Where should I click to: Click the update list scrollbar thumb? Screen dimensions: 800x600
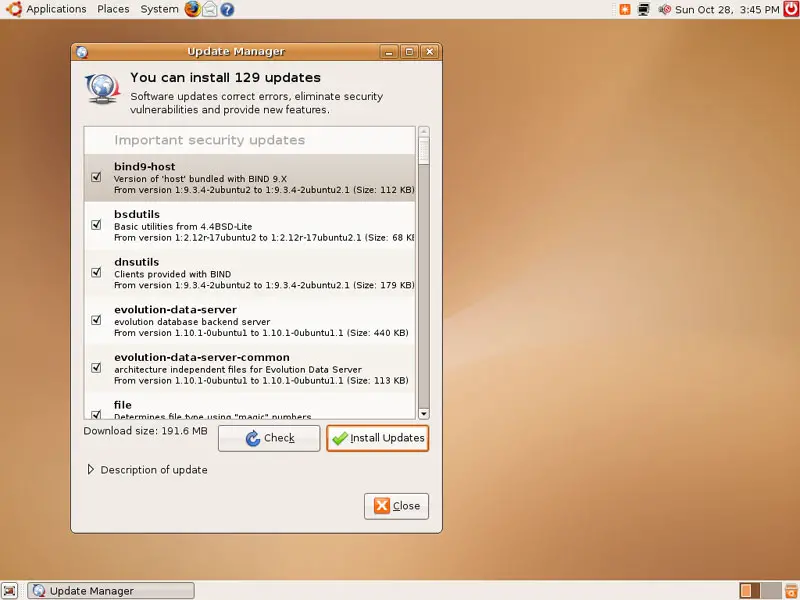click(x=423, y=152)
